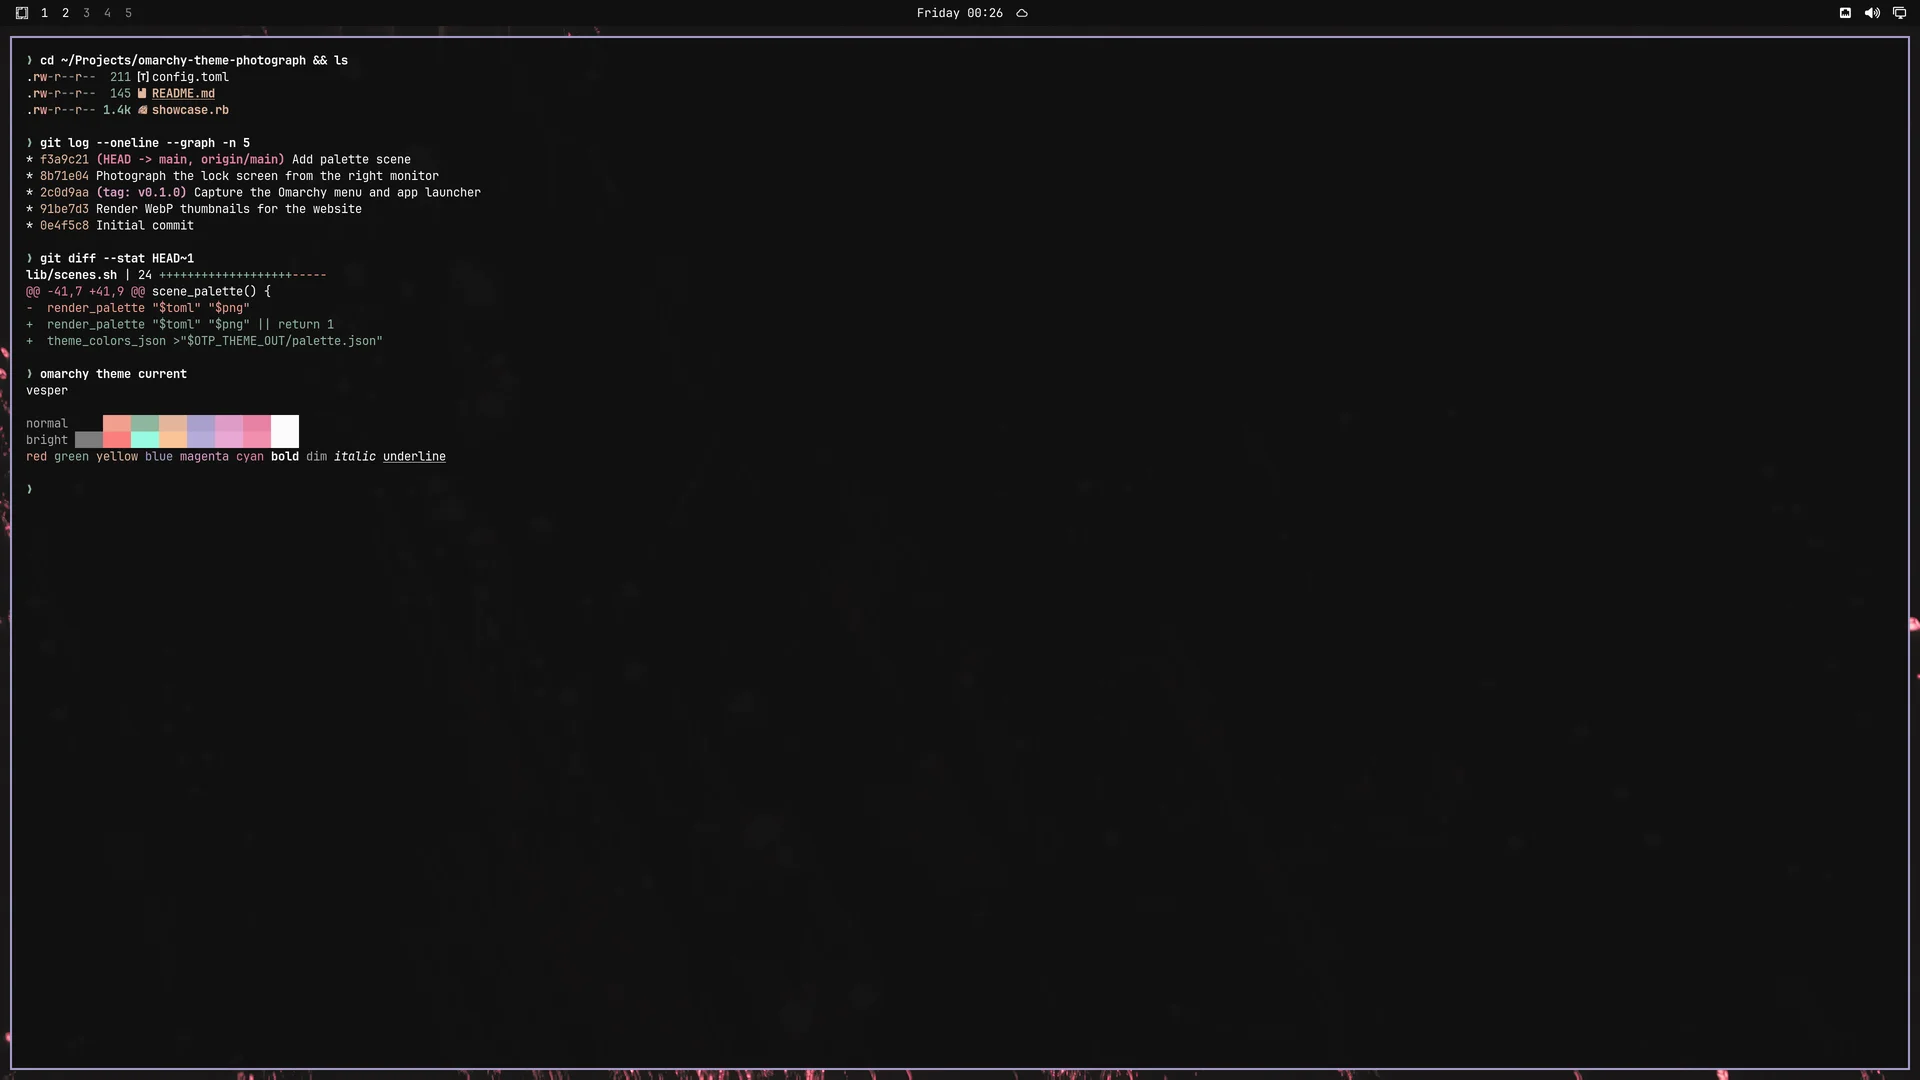The height and width of the screenshot is (1080, 1920).
Task: Switch to workspace 1
Action: pos(44,13)
